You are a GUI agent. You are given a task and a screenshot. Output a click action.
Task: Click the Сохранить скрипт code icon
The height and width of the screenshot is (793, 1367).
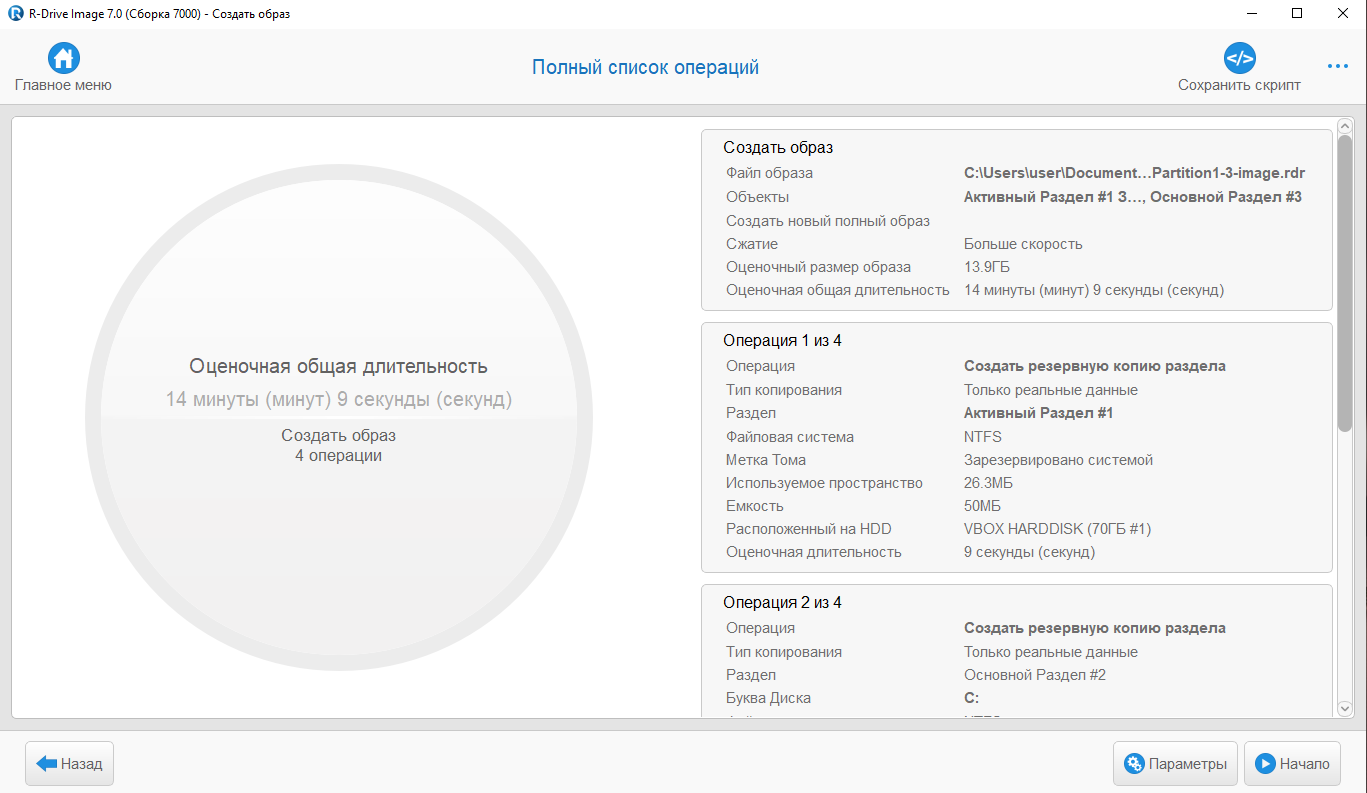coord(1239,58)
